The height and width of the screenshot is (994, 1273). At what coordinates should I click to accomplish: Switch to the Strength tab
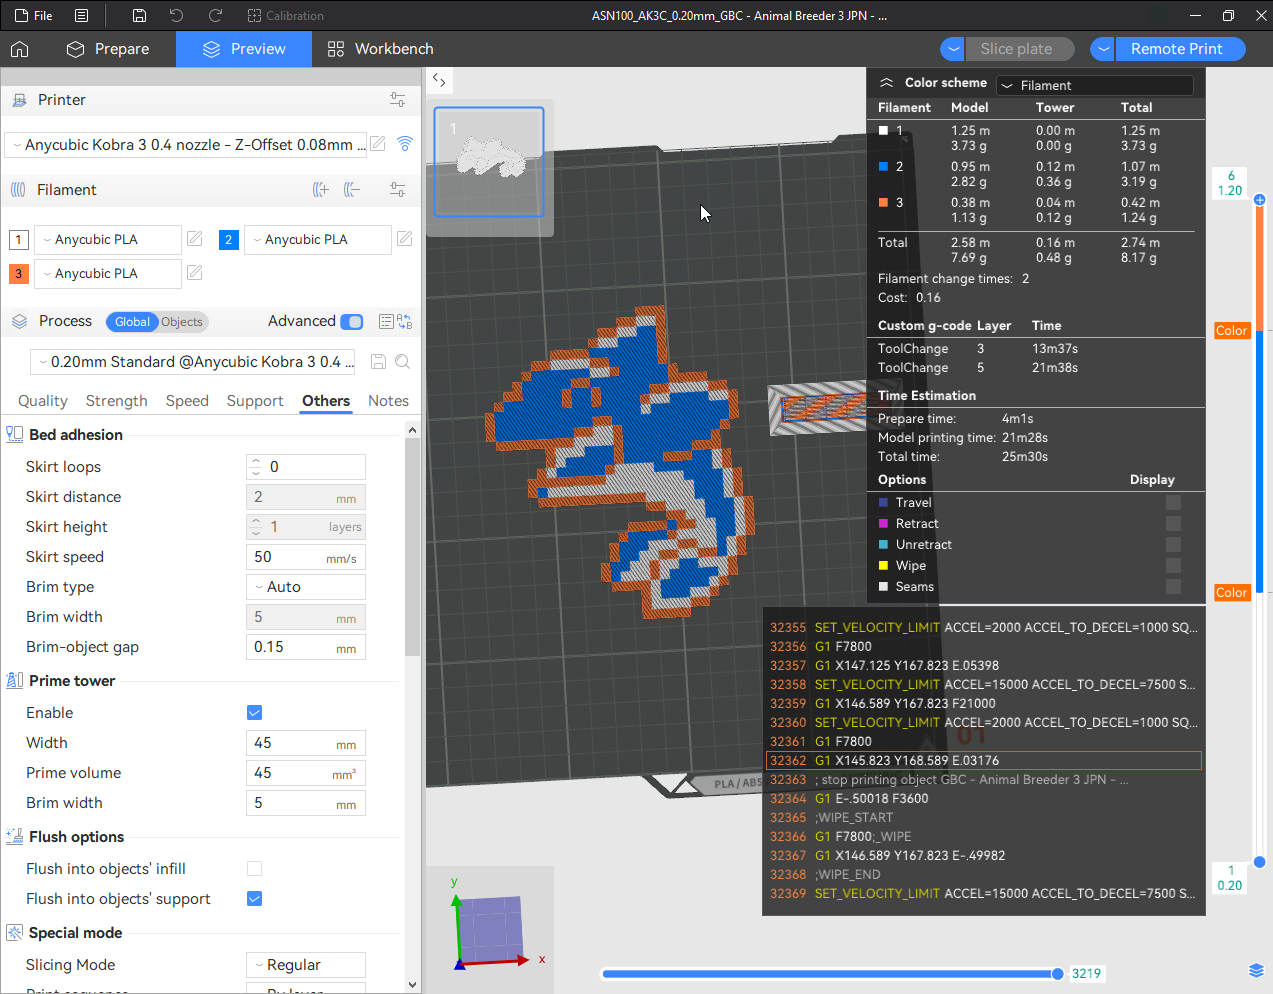pos(116,401)
